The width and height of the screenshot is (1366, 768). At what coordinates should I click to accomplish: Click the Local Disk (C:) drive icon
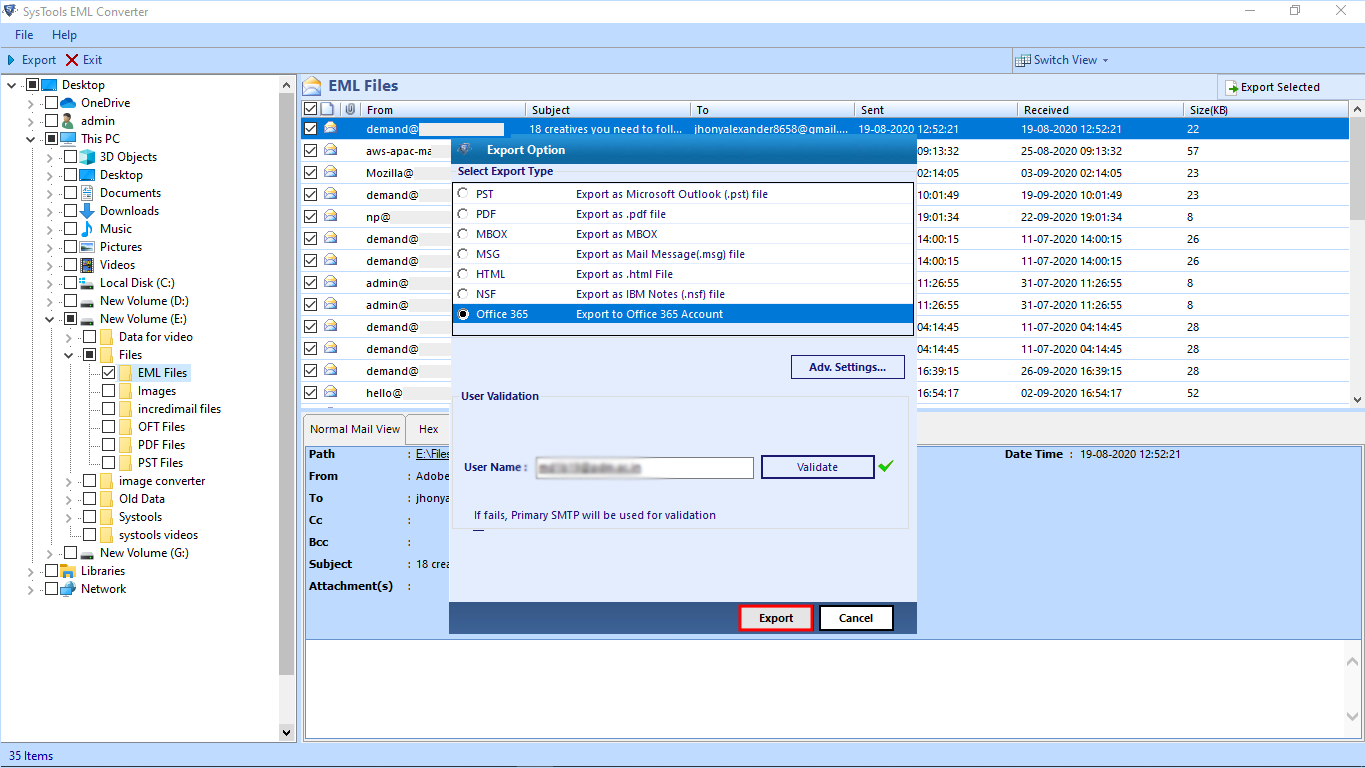point(87,283)
